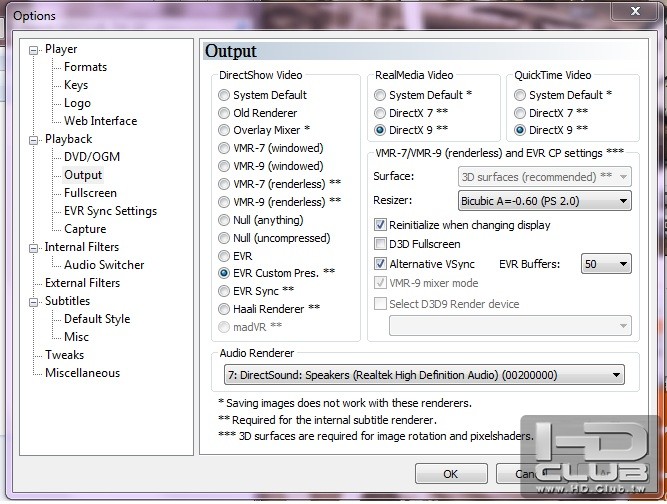Close the Options dialog window
The width and height of the screenshot is (667, 504).
[x=635, y=11]
